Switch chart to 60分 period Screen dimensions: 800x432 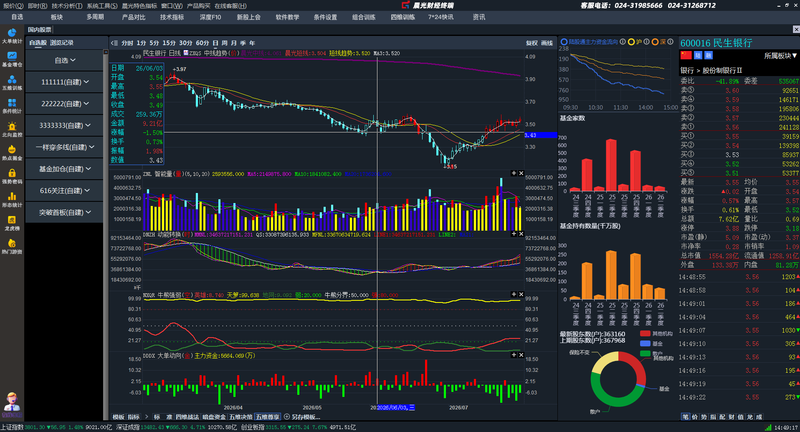(x=203, y=43)
